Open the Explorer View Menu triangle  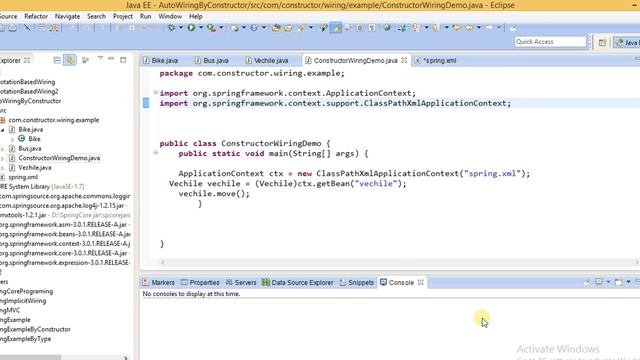[100, 59]
